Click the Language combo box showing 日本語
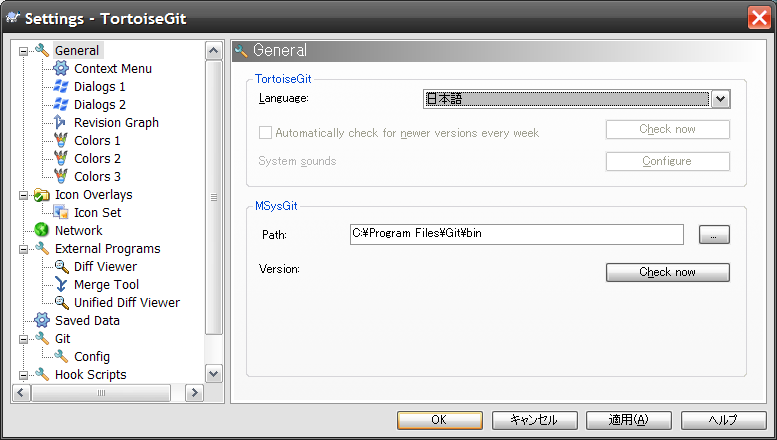This screenshot has width=777, height=440. tap(576, 99)
